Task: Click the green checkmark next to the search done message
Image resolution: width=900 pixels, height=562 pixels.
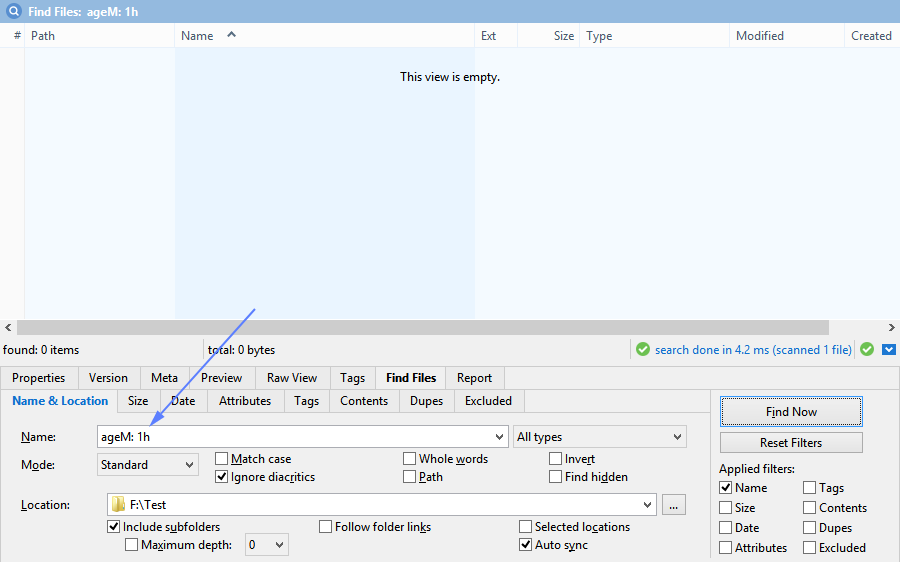Action: (644, 350)
